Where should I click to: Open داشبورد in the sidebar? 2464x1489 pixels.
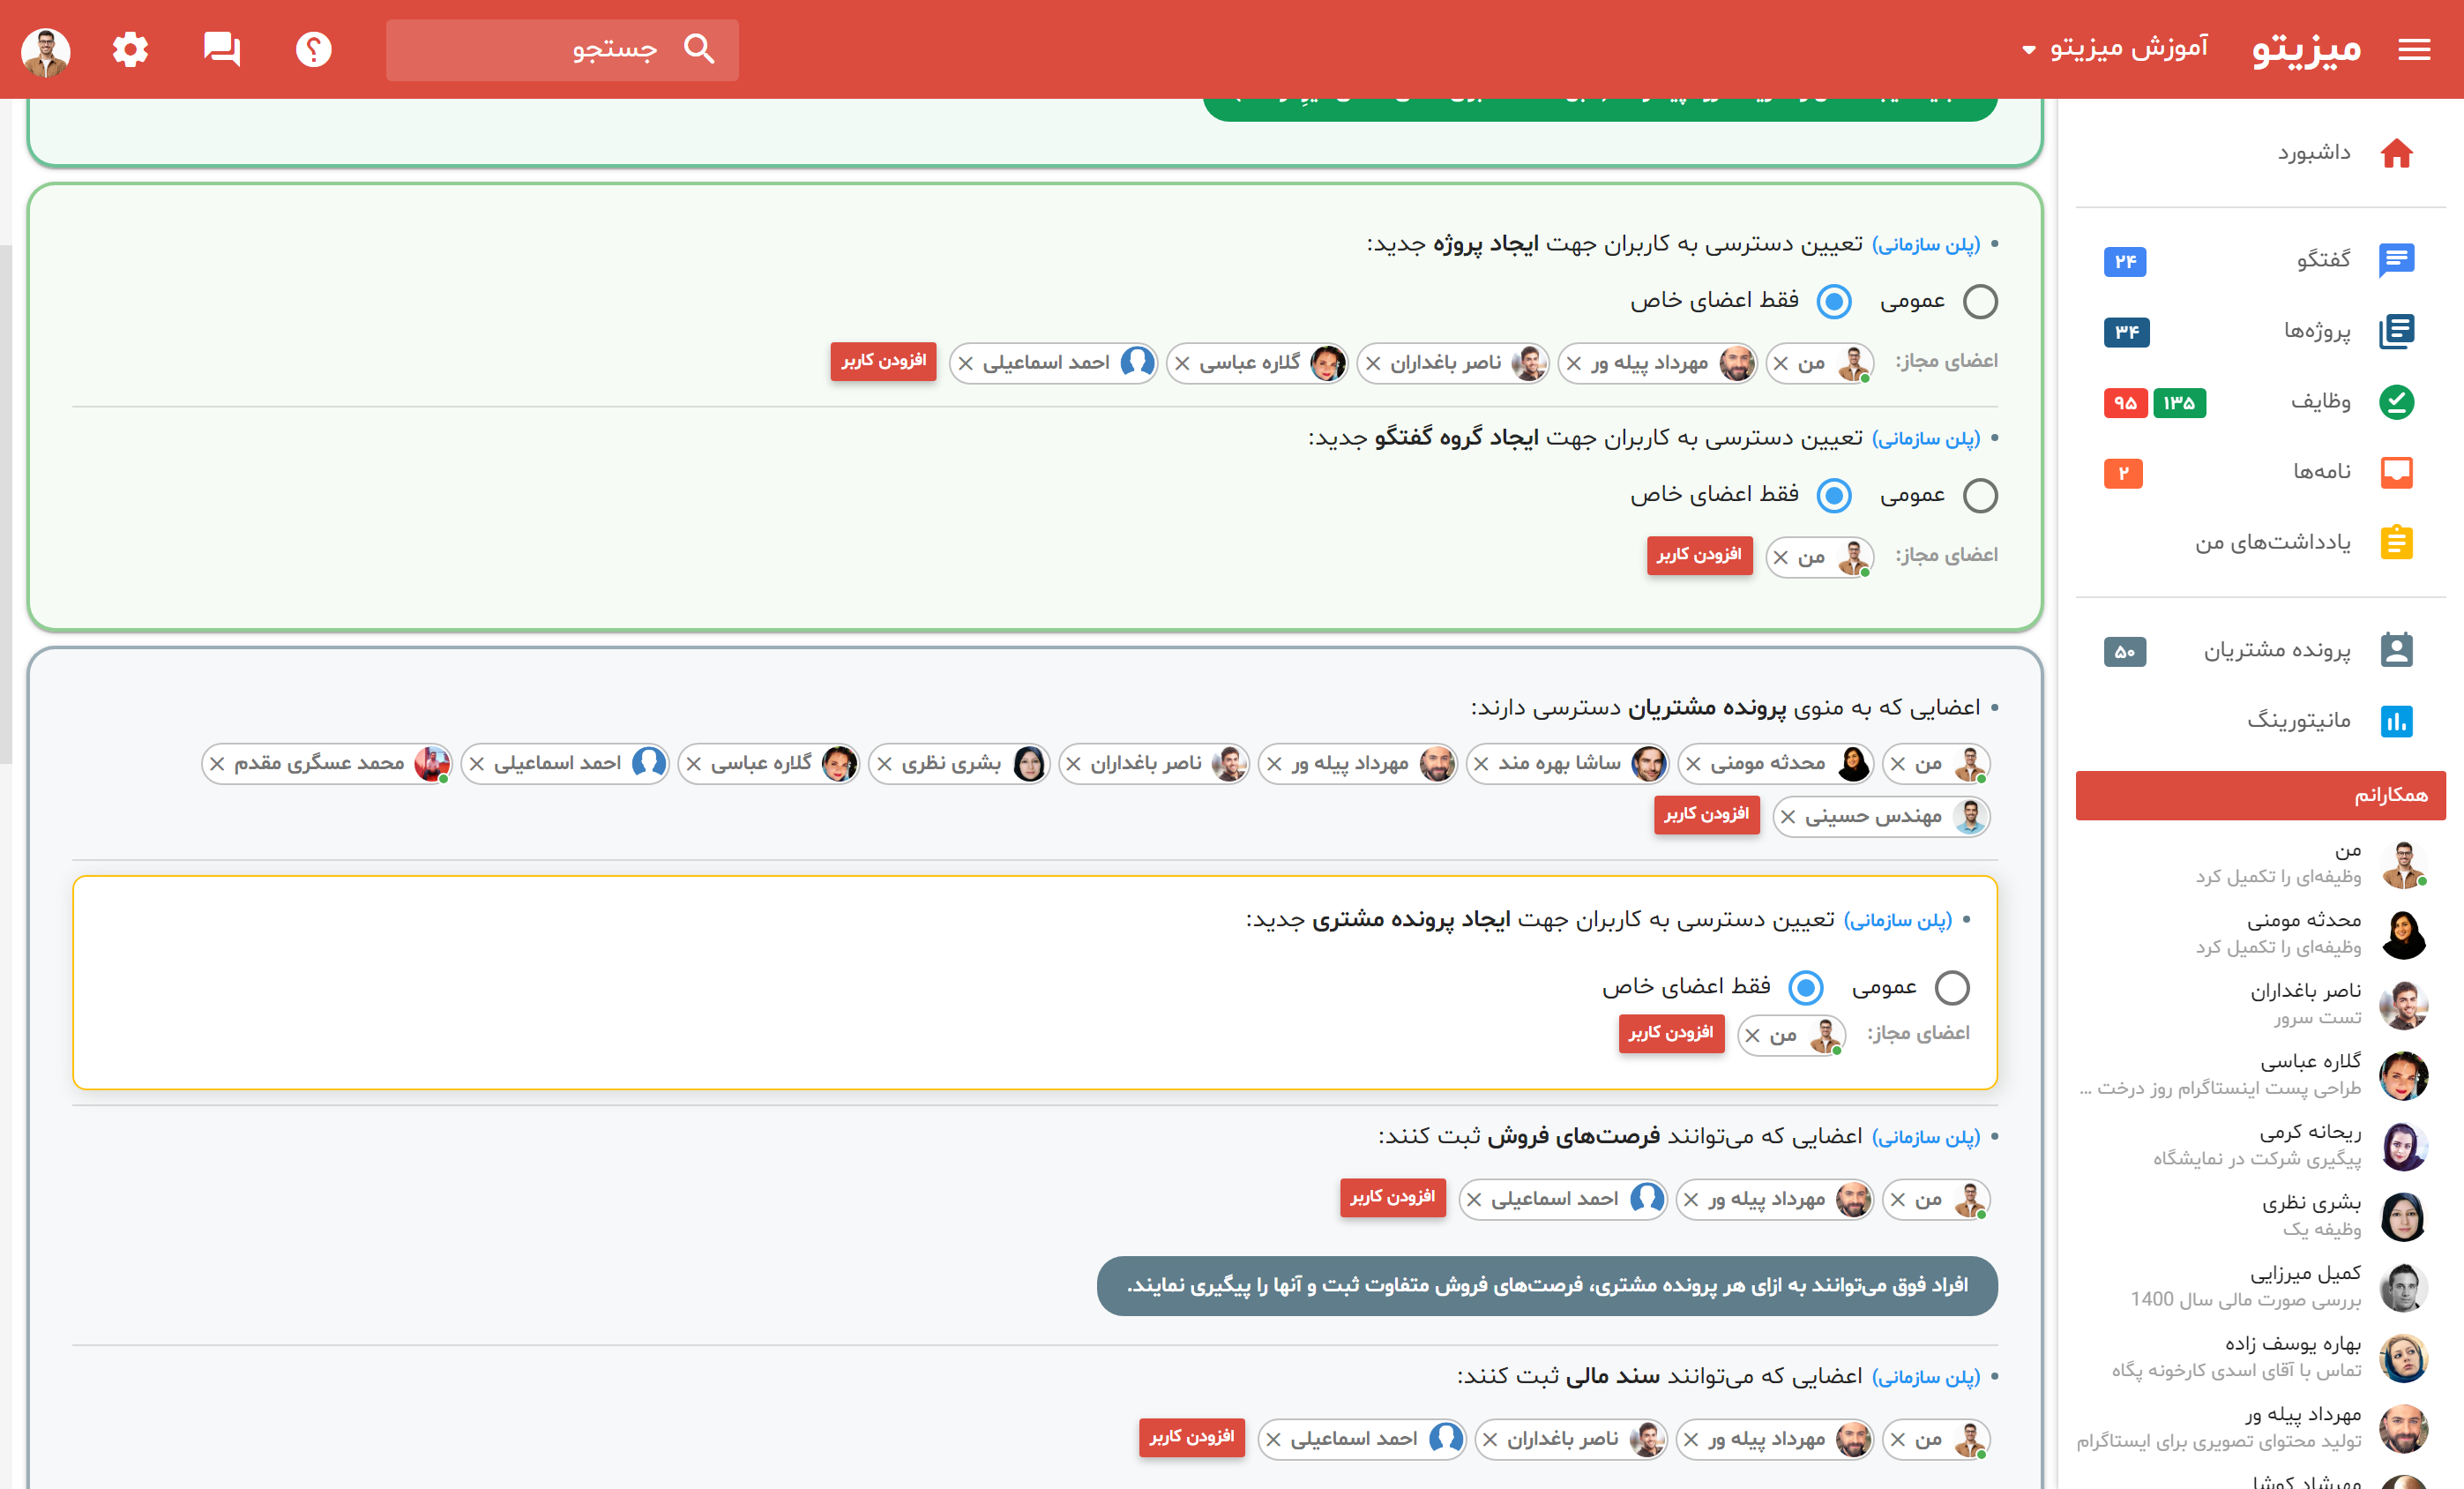2260,153
